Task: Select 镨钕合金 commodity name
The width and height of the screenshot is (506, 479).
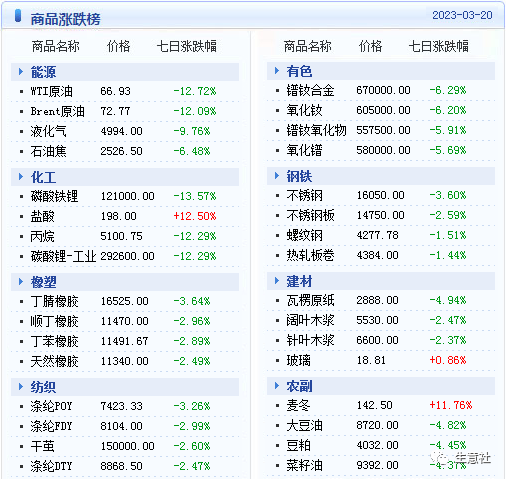Action: (x=310, y=90)
